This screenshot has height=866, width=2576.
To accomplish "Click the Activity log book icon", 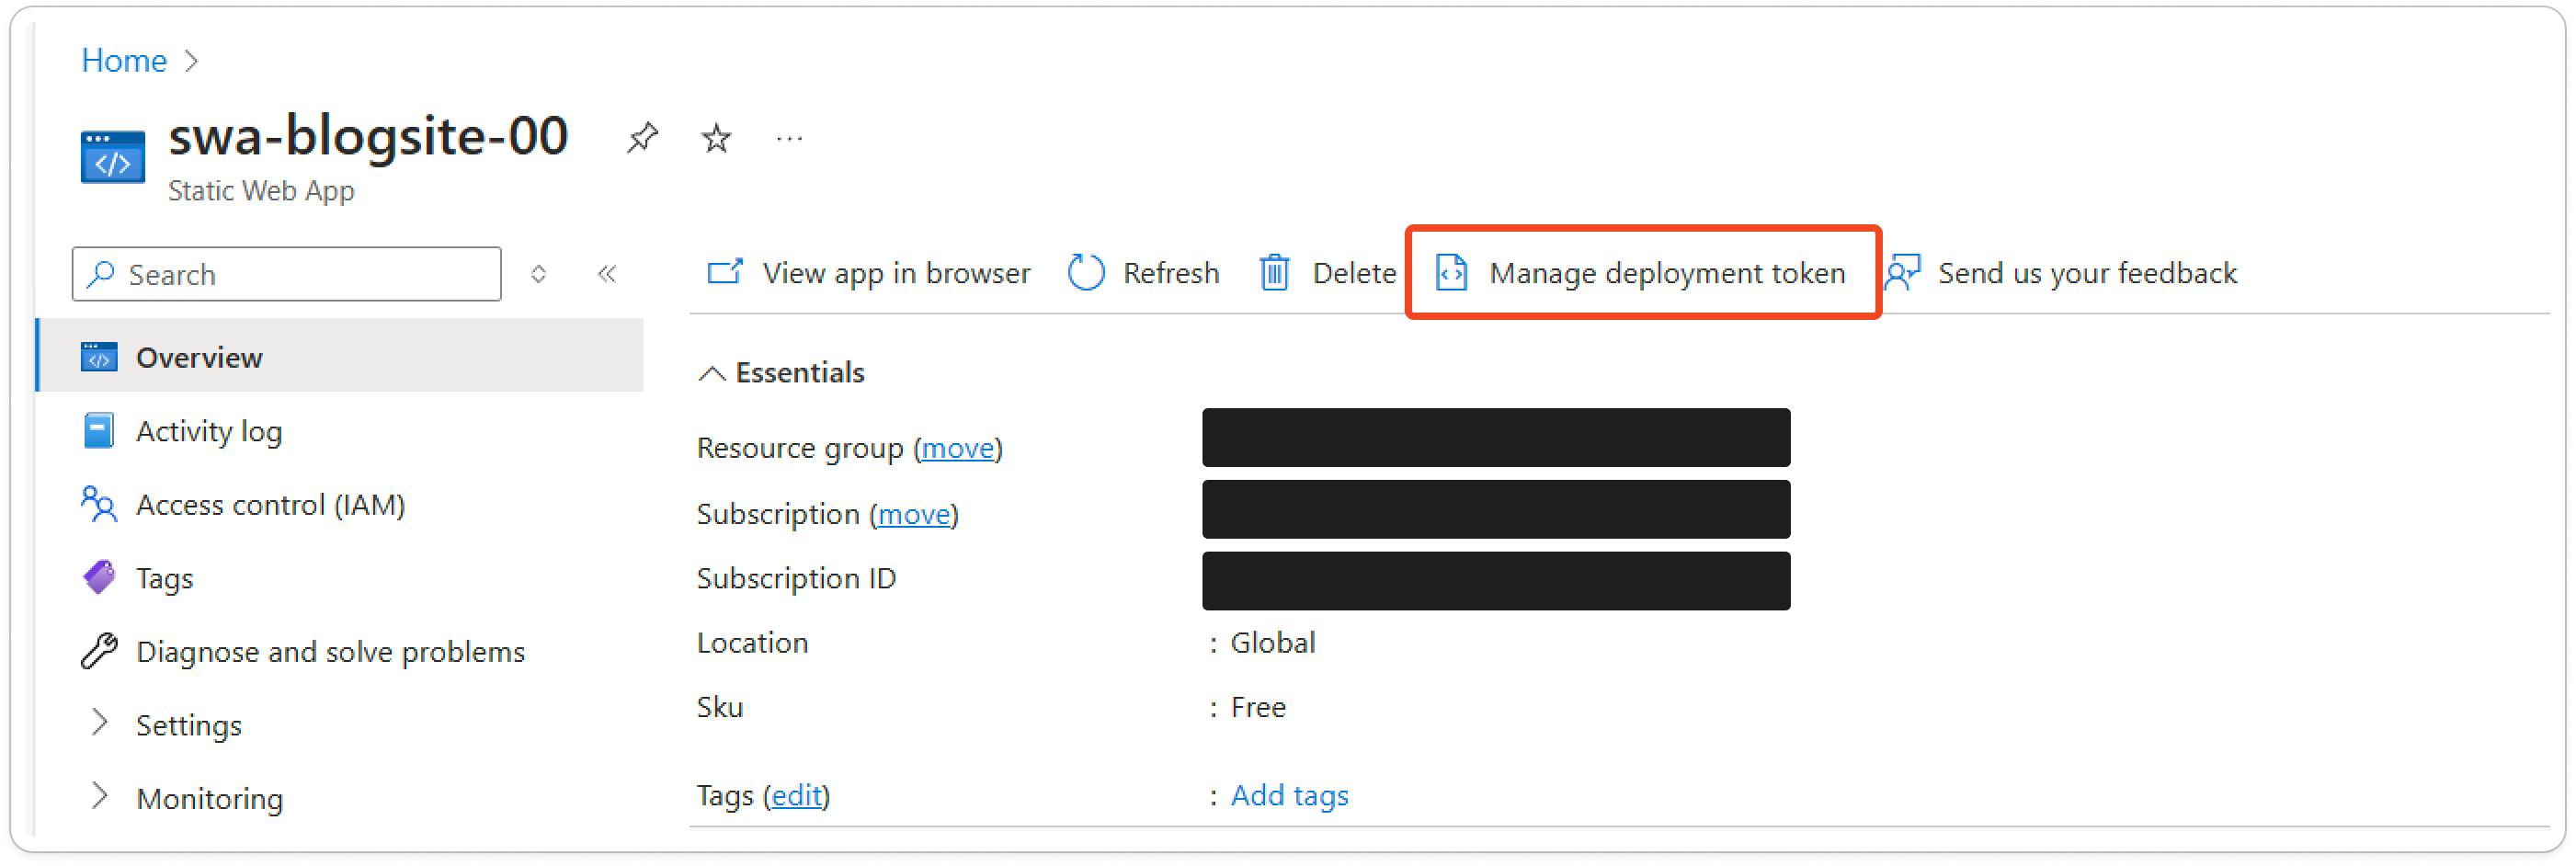I will coord(99,431).
